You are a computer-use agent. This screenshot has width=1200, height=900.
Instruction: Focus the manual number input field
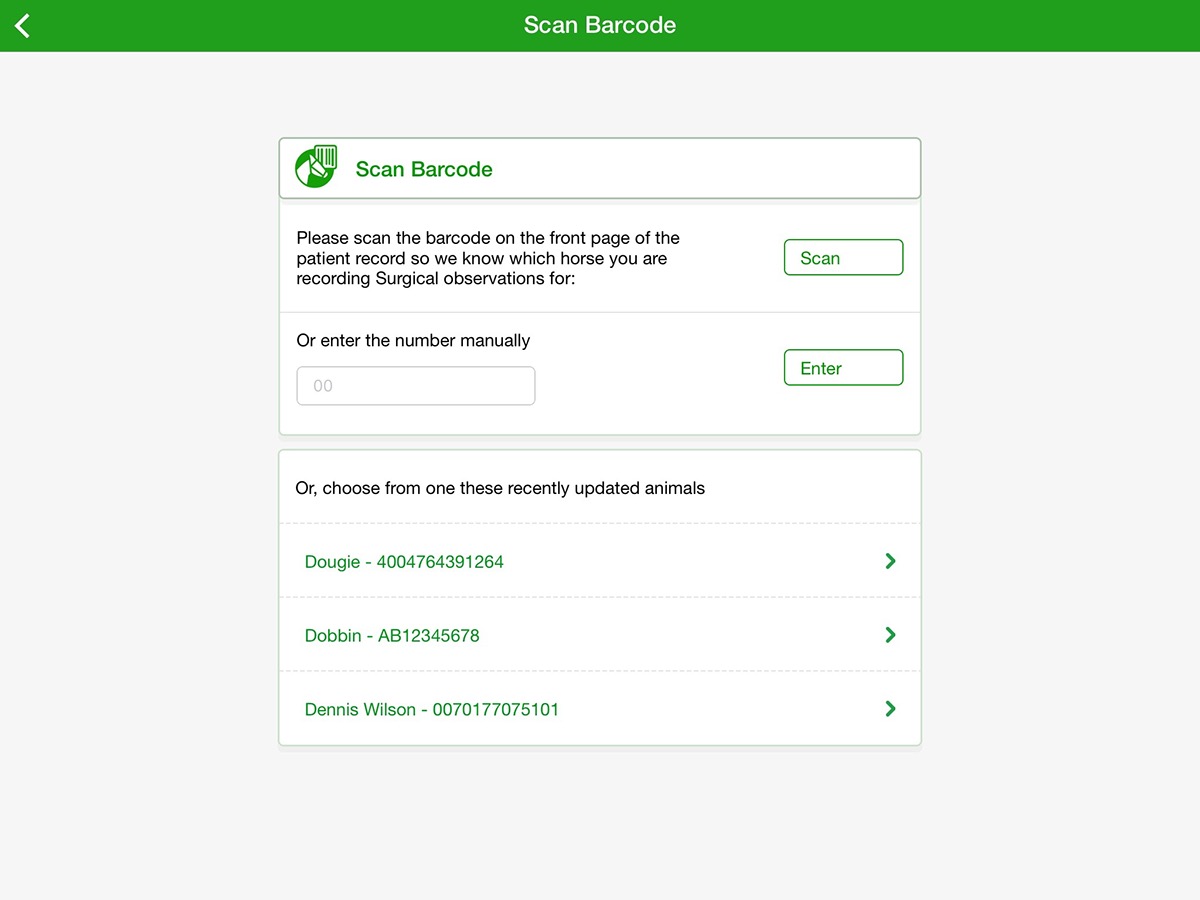(x=416, y=386)
